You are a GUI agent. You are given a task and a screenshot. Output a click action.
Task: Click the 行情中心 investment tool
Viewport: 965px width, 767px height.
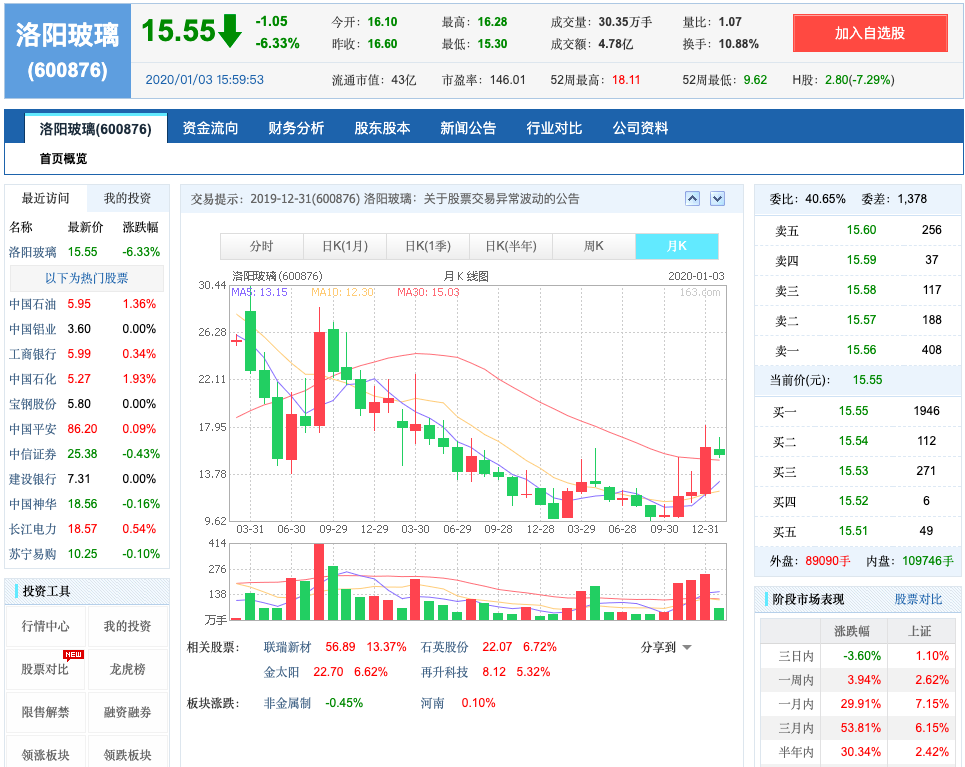click(x=46, y=626)
